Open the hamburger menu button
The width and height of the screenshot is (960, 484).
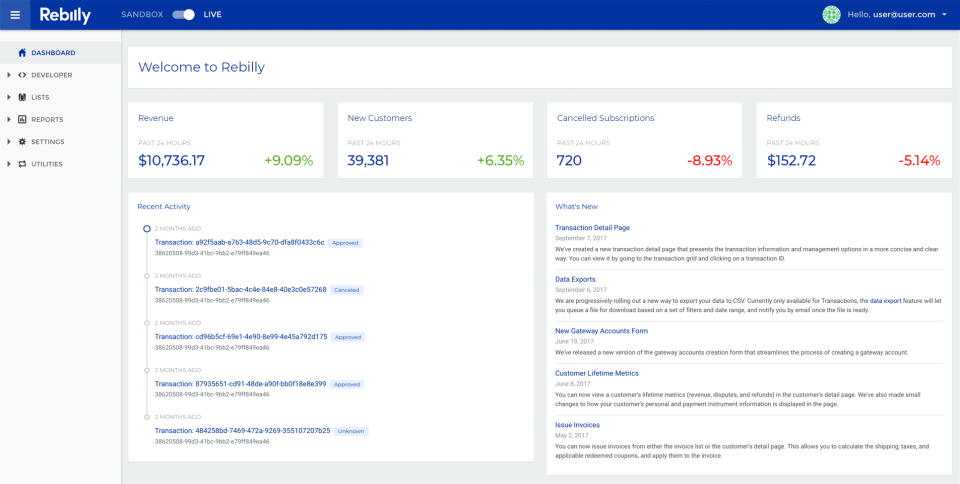15,15
